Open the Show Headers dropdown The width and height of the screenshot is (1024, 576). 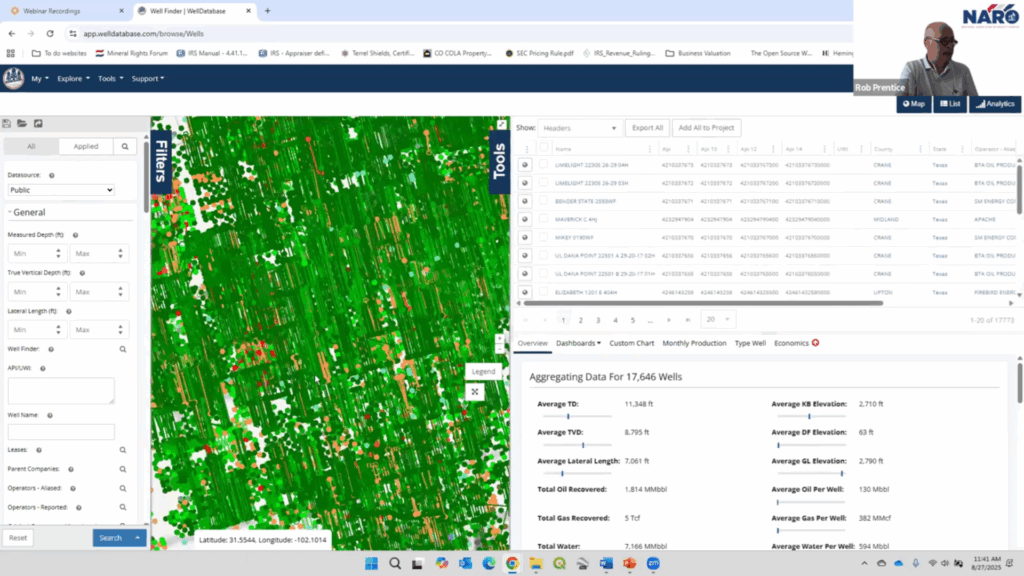click(x=579, y=128)
